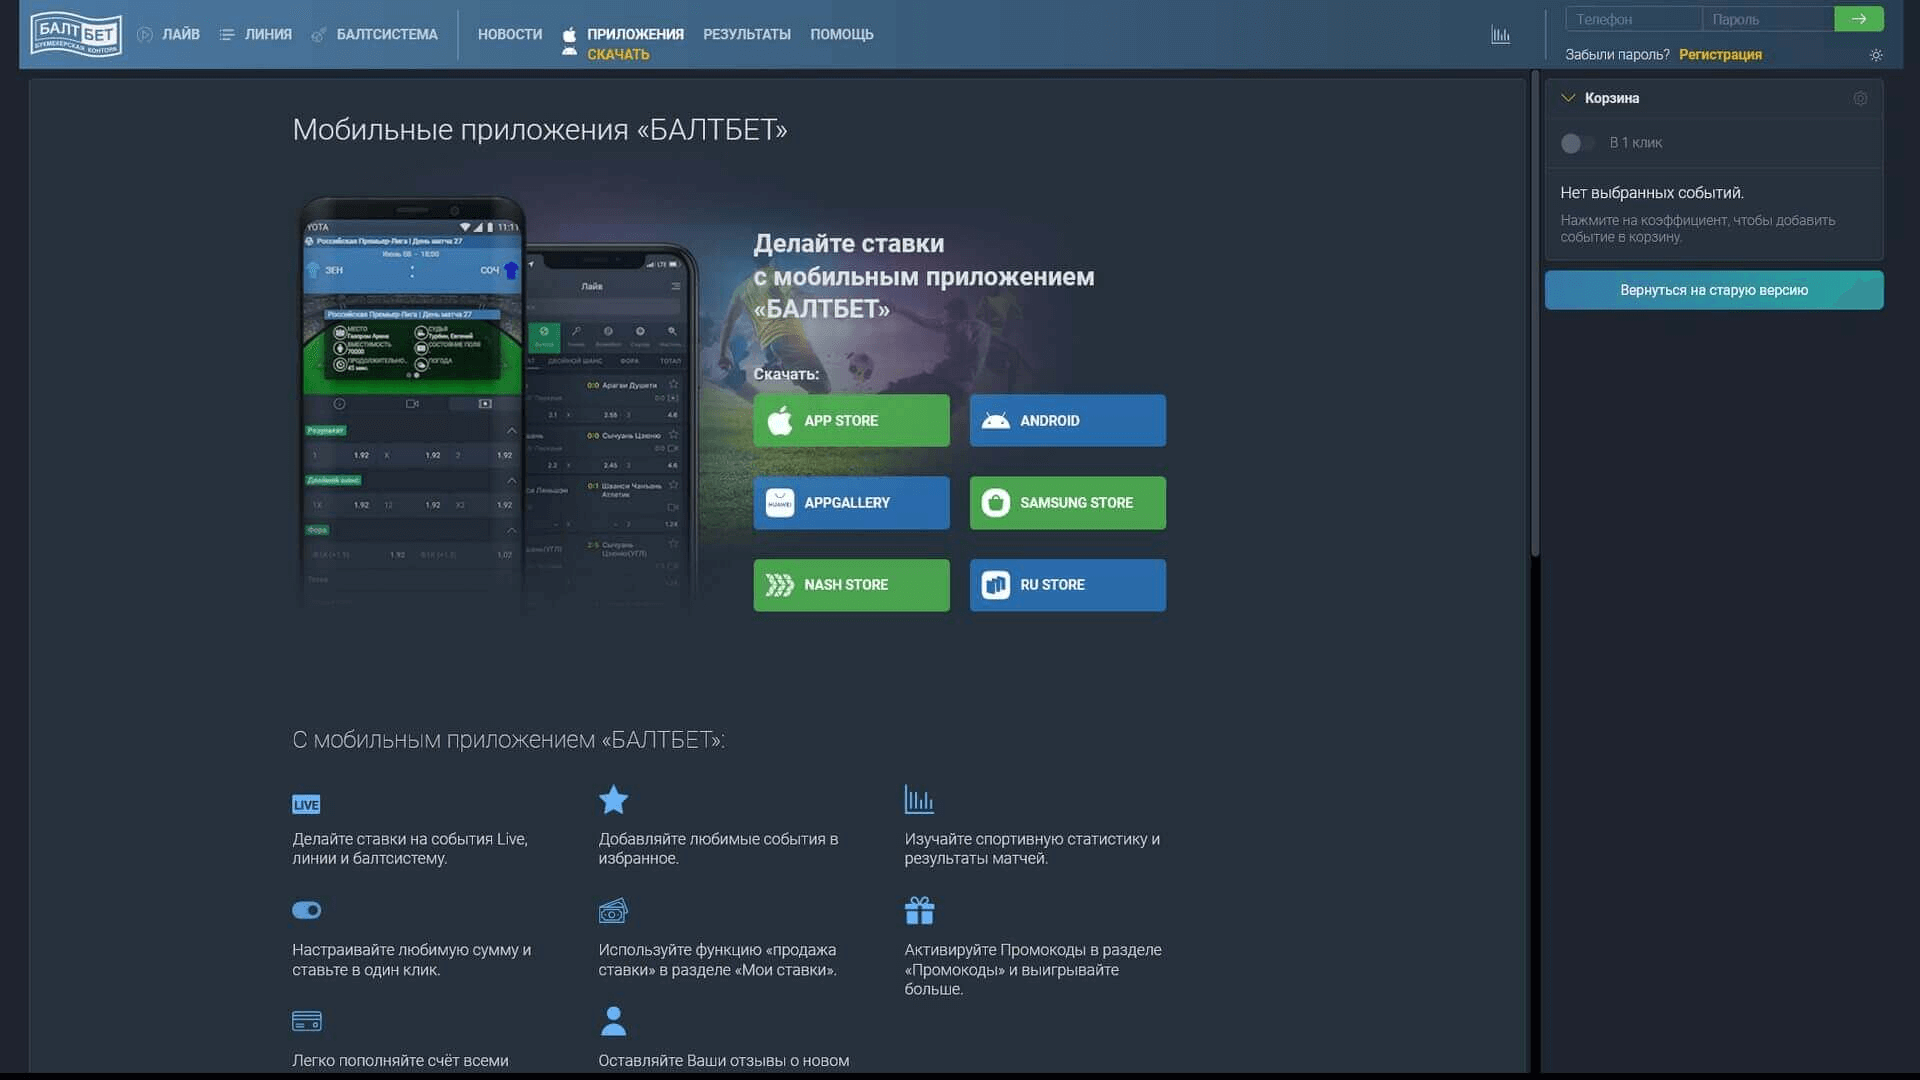Click the Скачать: label above store buttons
Viewport: 1920px width, 1080px height.
786,374
